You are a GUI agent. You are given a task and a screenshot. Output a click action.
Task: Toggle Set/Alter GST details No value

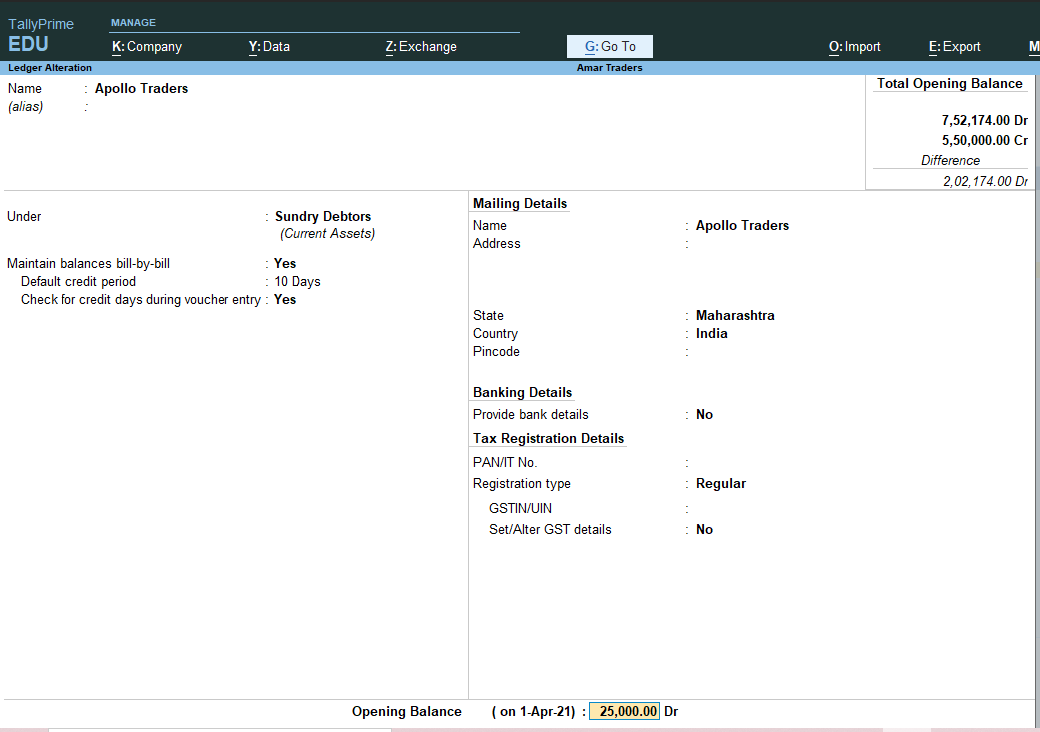704,529
